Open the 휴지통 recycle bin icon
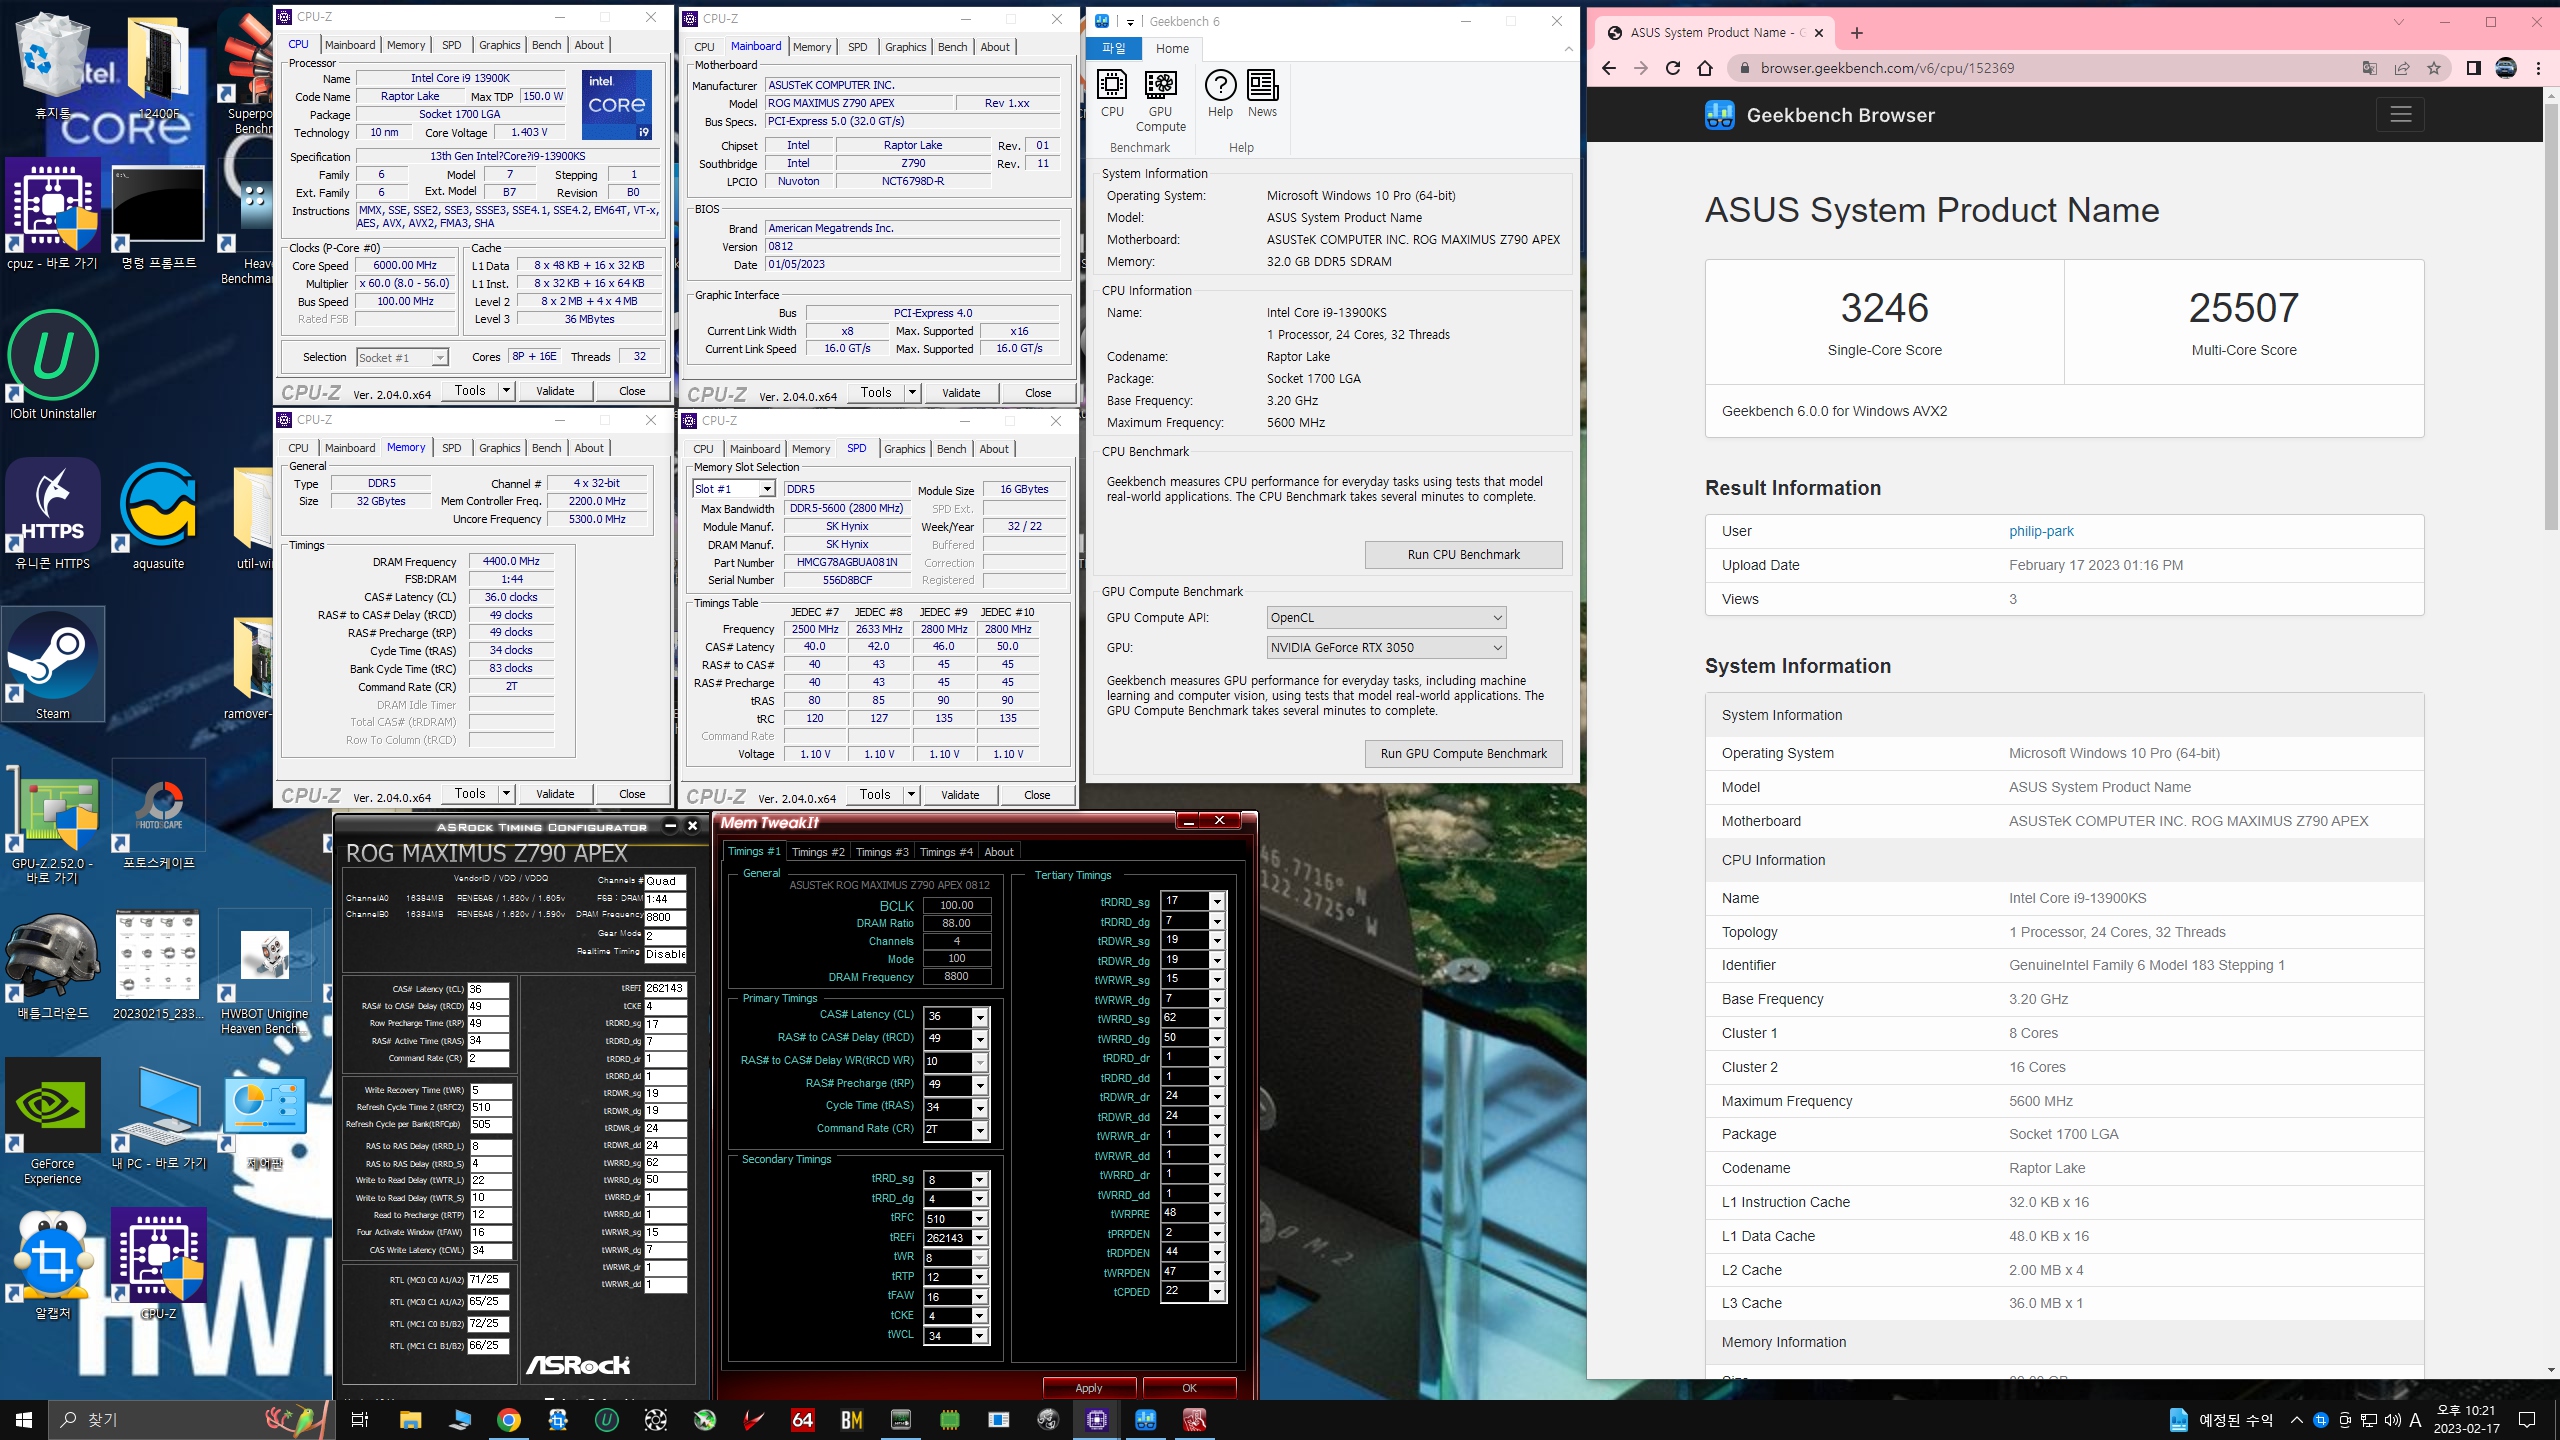The width and height of the screenshot is (2560, 1440). tap(52, 66)
